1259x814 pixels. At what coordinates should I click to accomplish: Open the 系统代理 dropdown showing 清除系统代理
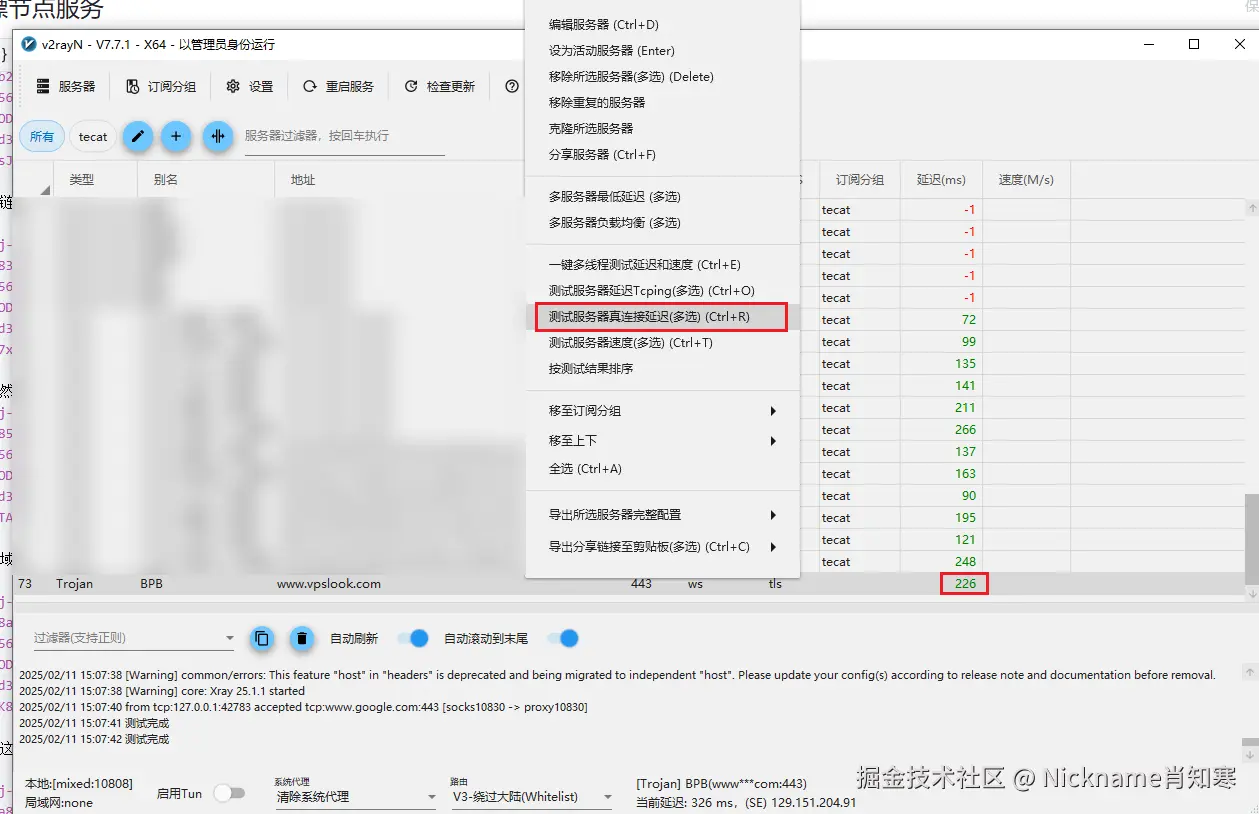[x=356, y=797]
